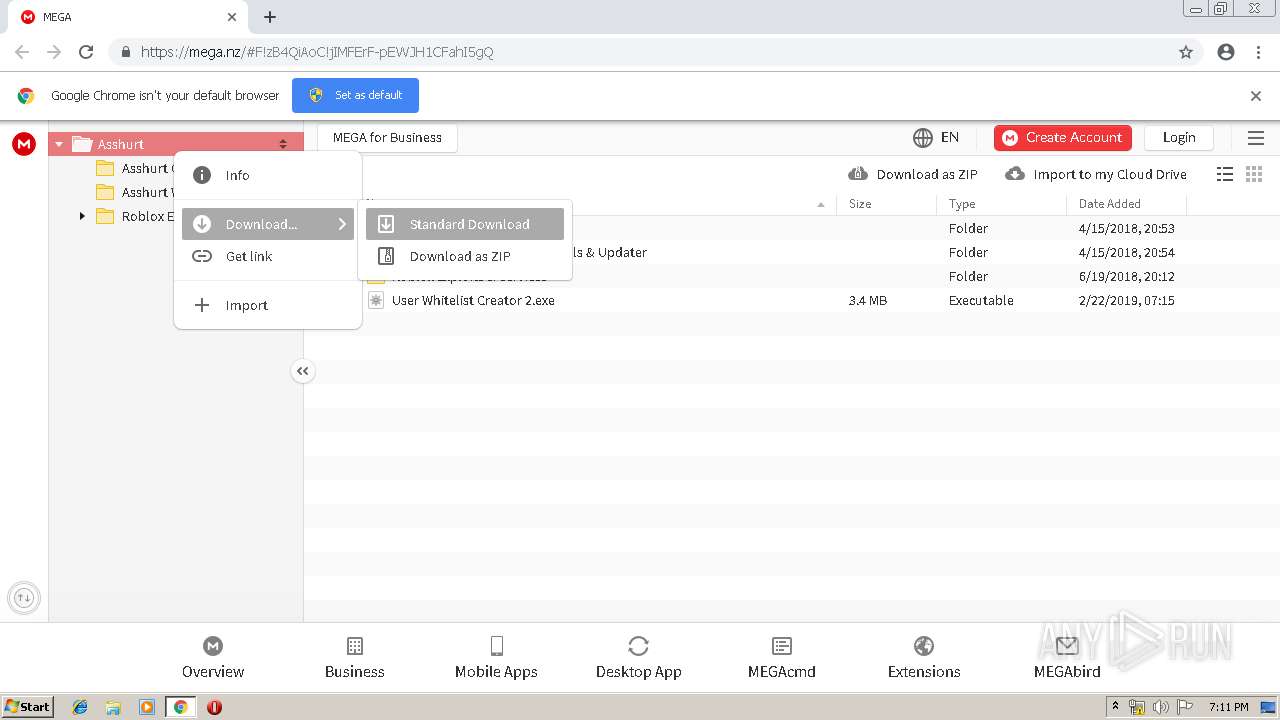Open Chrome three-dot menu
The width and height of the screenshot is (1280, 720).
tap(1258, 52)
